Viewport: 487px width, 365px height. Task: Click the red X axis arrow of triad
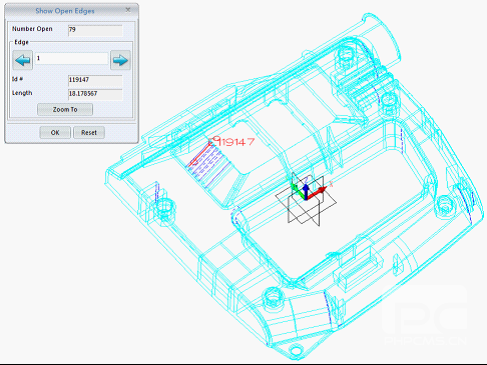[x=318, y=192]
